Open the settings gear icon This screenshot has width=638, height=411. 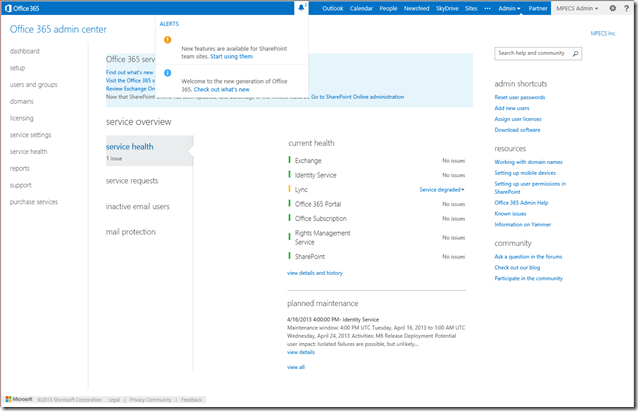tap(612, 8)
